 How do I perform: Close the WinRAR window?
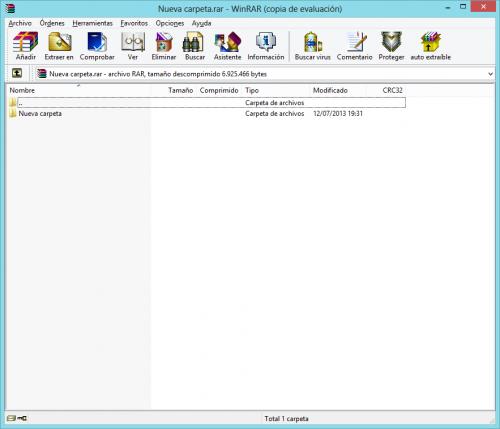pyautogui.click(x=483, y=7)
